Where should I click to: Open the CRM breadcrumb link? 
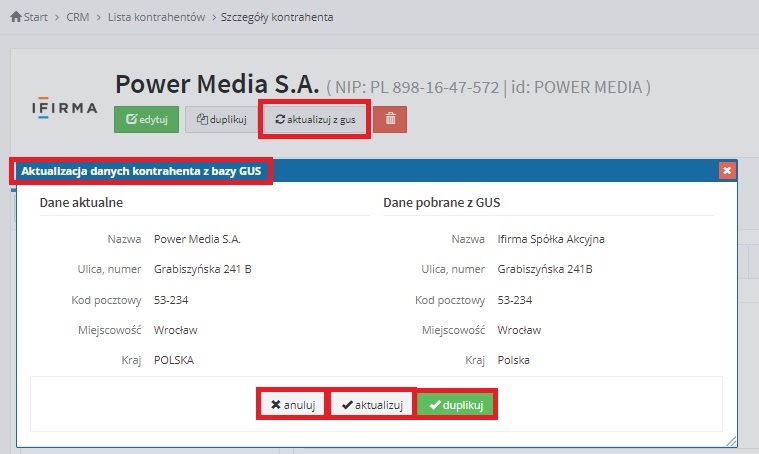point(77,17)
